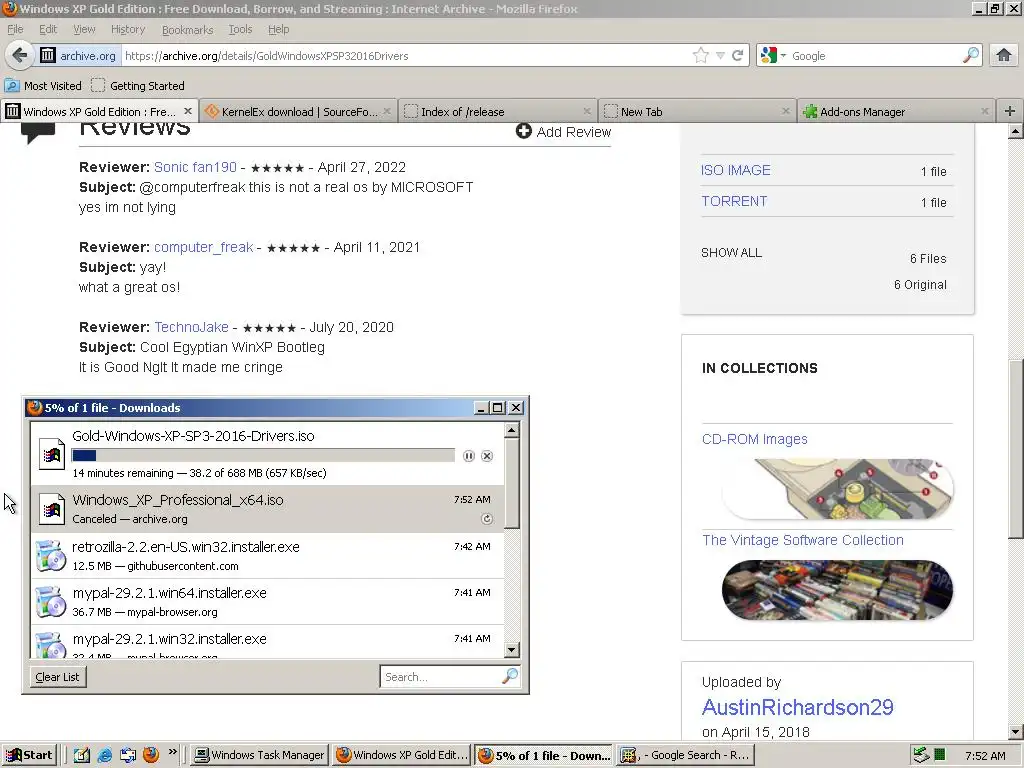1024x768 pixels.
Task: Open The Vintage Software Collection link
Action: point(803,540)
